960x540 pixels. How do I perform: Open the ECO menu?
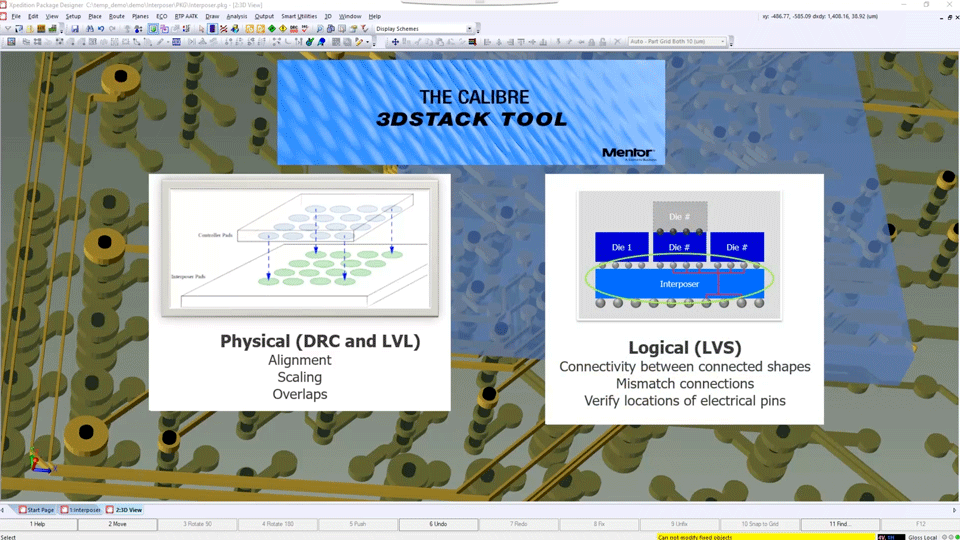click(162, 17)
